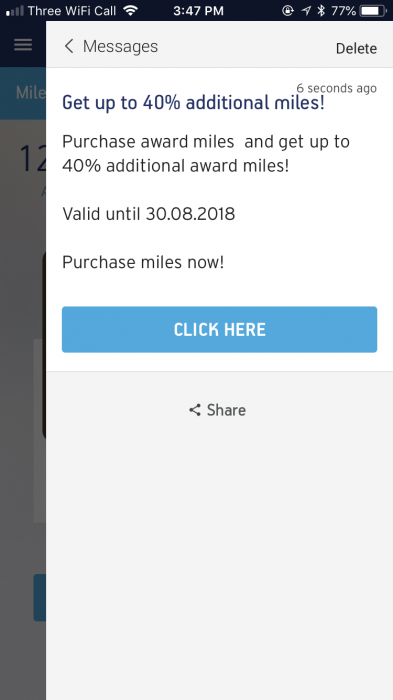Viewport: 393px width, 700px height.
Task: Tap the 3:47 PM clock
Action: click(x=198, y=10)
